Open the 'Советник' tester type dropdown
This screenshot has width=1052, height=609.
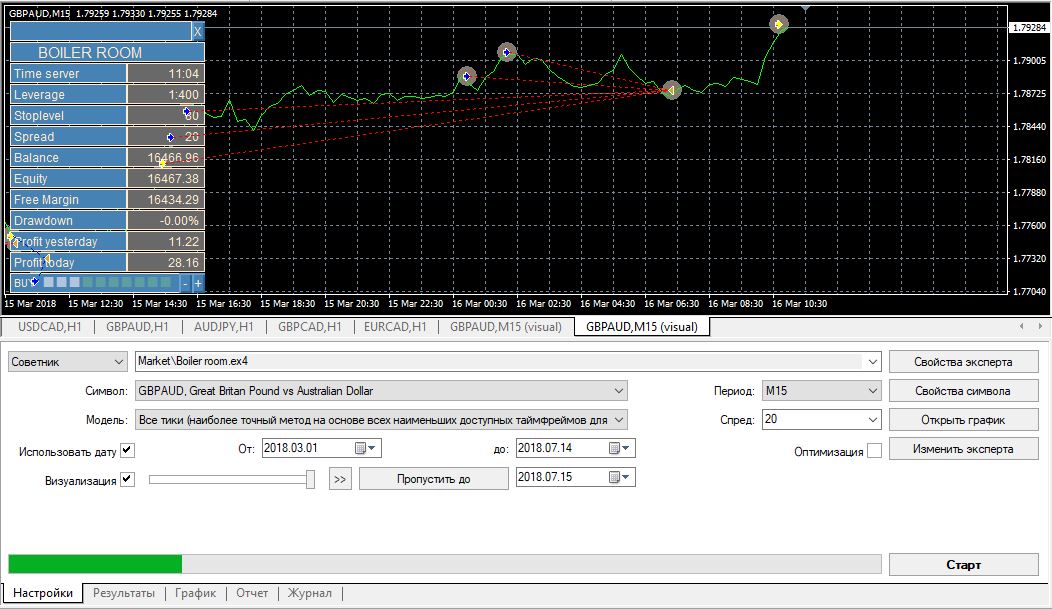tap(67, 362)
